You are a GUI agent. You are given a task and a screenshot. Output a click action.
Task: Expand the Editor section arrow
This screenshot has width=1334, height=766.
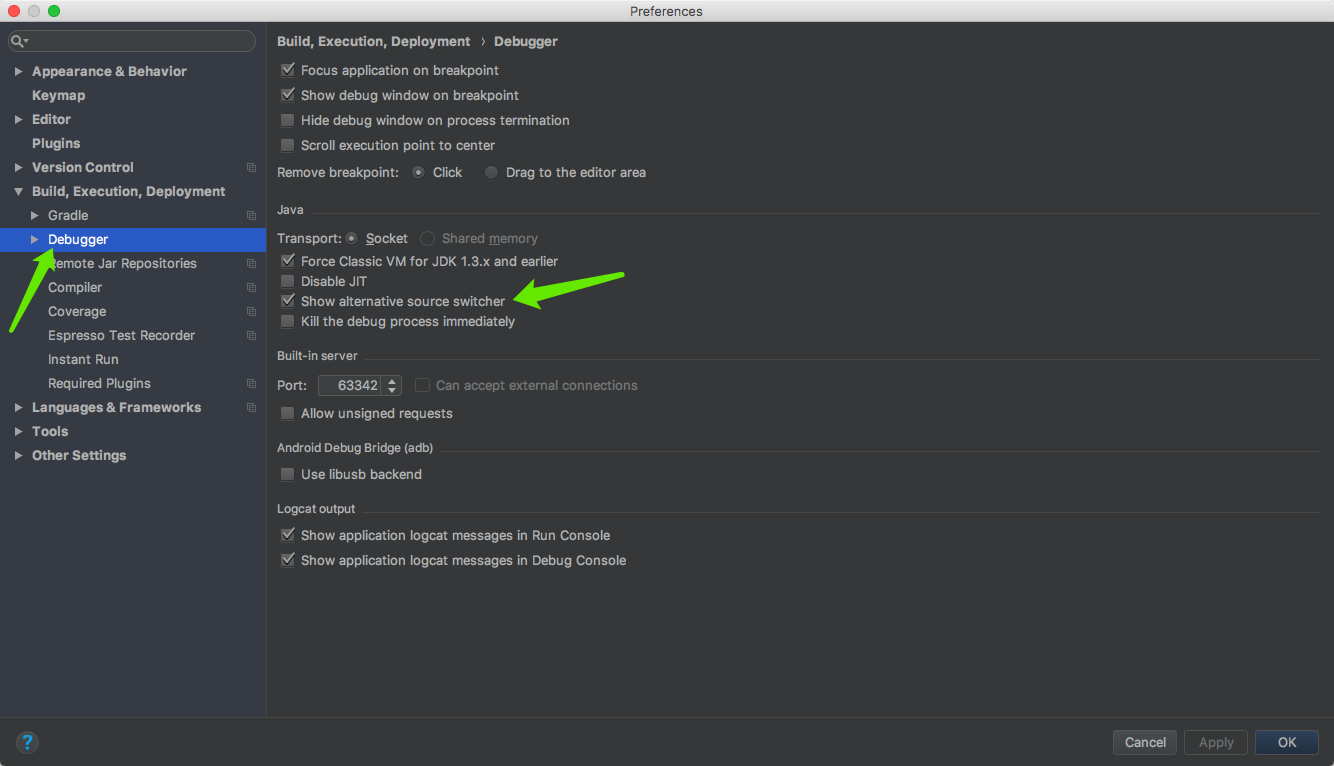coord(18,119)
